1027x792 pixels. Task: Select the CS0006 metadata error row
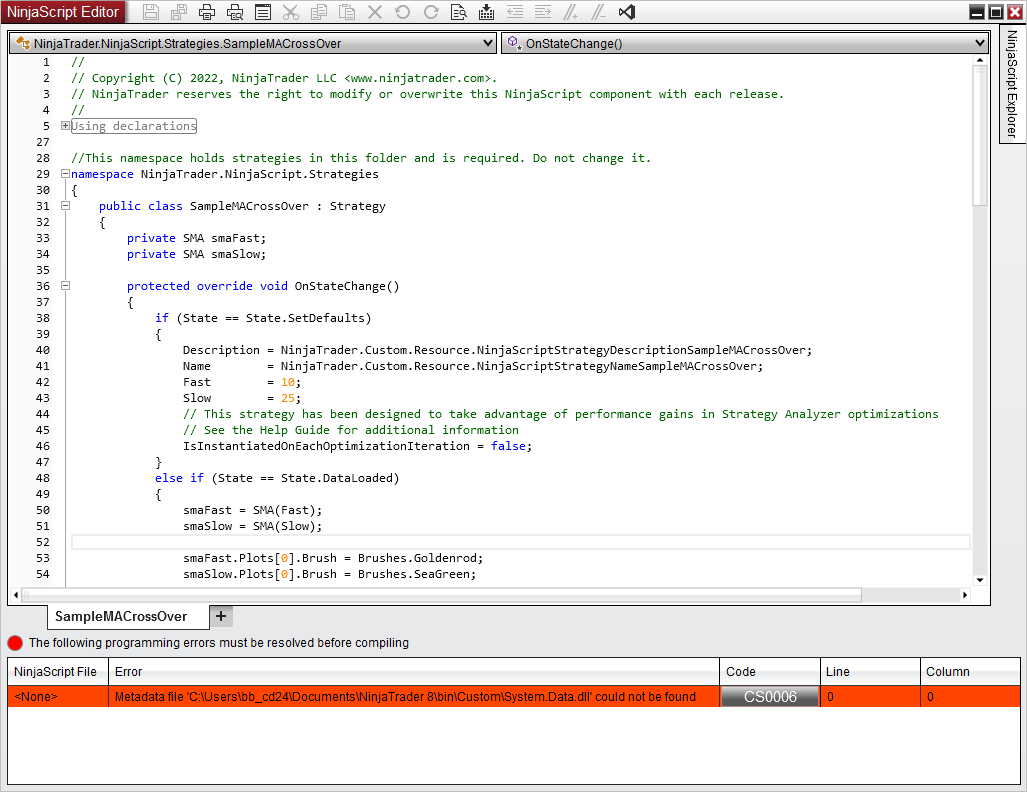tap(400, 696)
